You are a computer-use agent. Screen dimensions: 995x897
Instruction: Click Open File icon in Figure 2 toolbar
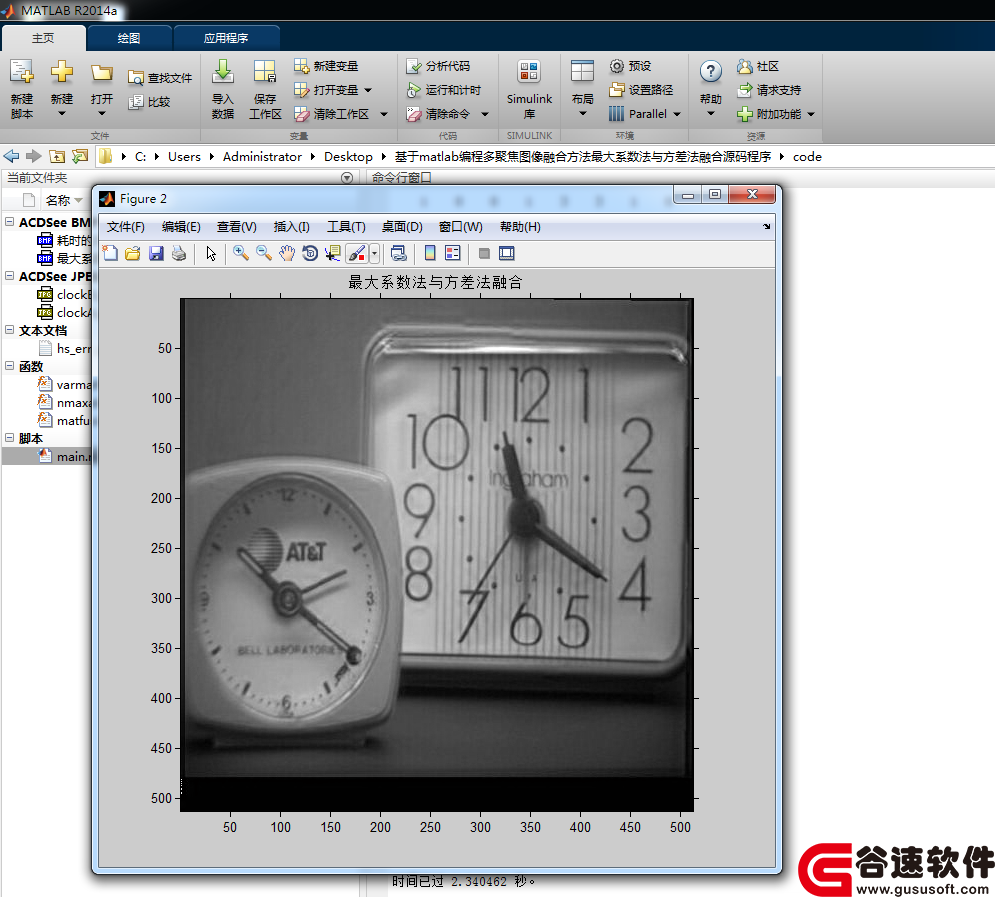[x=133, y=253]
